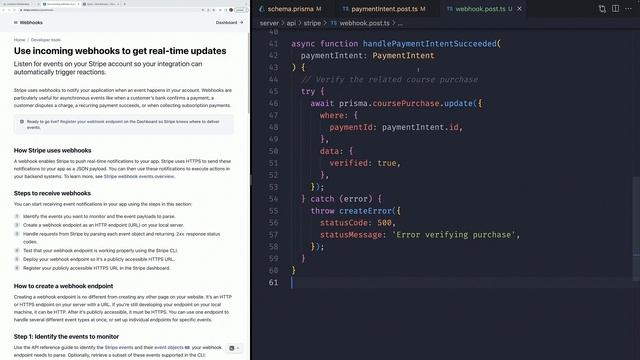Click 'Error verifying purchase' string

coord(454,235)
